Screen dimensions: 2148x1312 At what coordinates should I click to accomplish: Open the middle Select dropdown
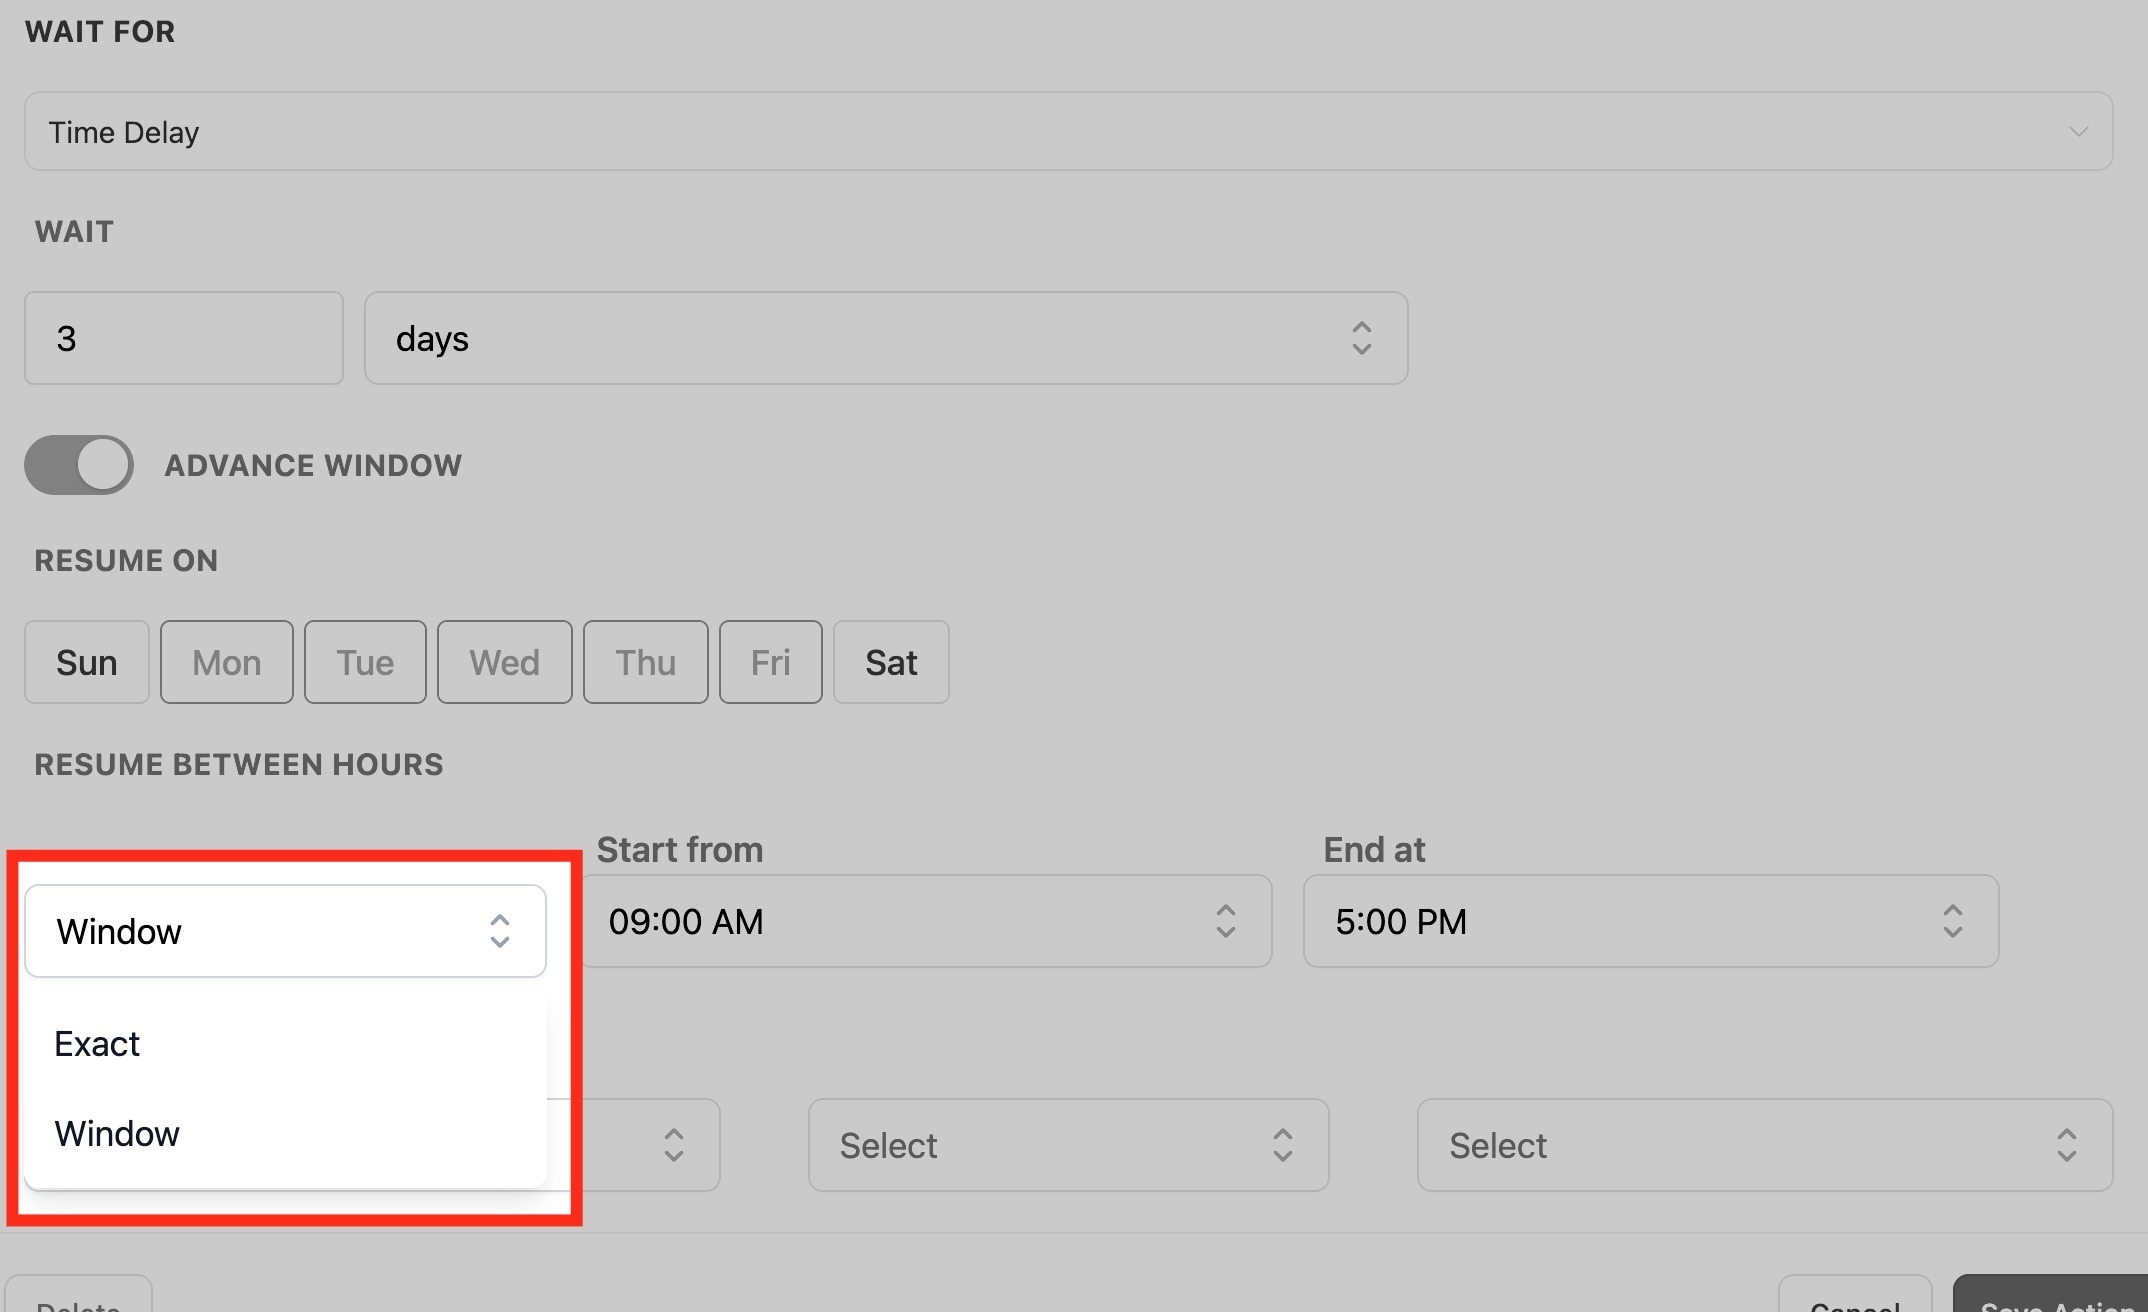click(1068, 1145)
